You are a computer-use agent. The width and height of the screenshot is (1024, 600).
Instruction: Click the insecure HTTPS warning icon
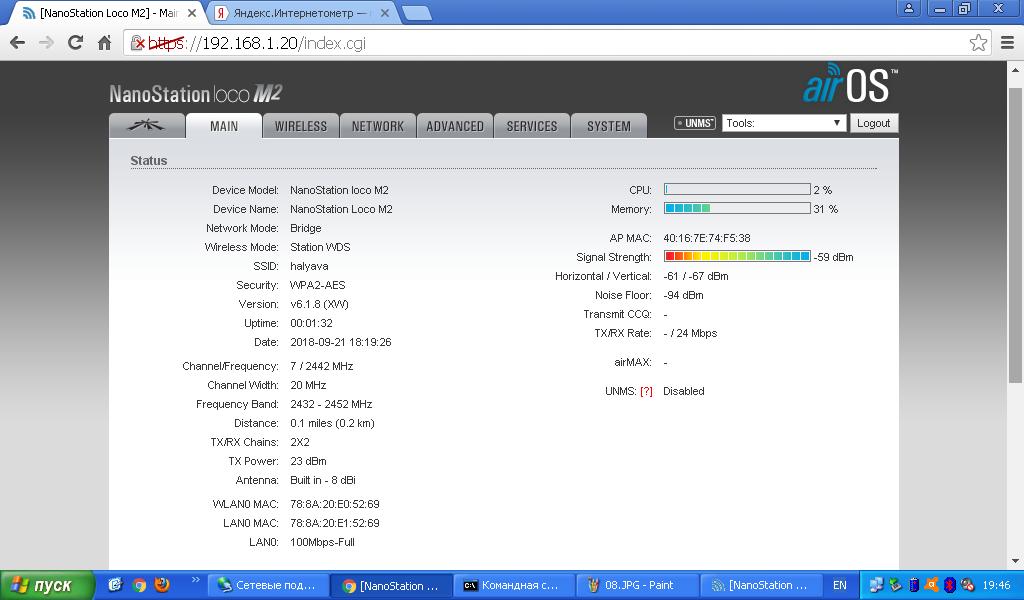(x=139, y=43)
